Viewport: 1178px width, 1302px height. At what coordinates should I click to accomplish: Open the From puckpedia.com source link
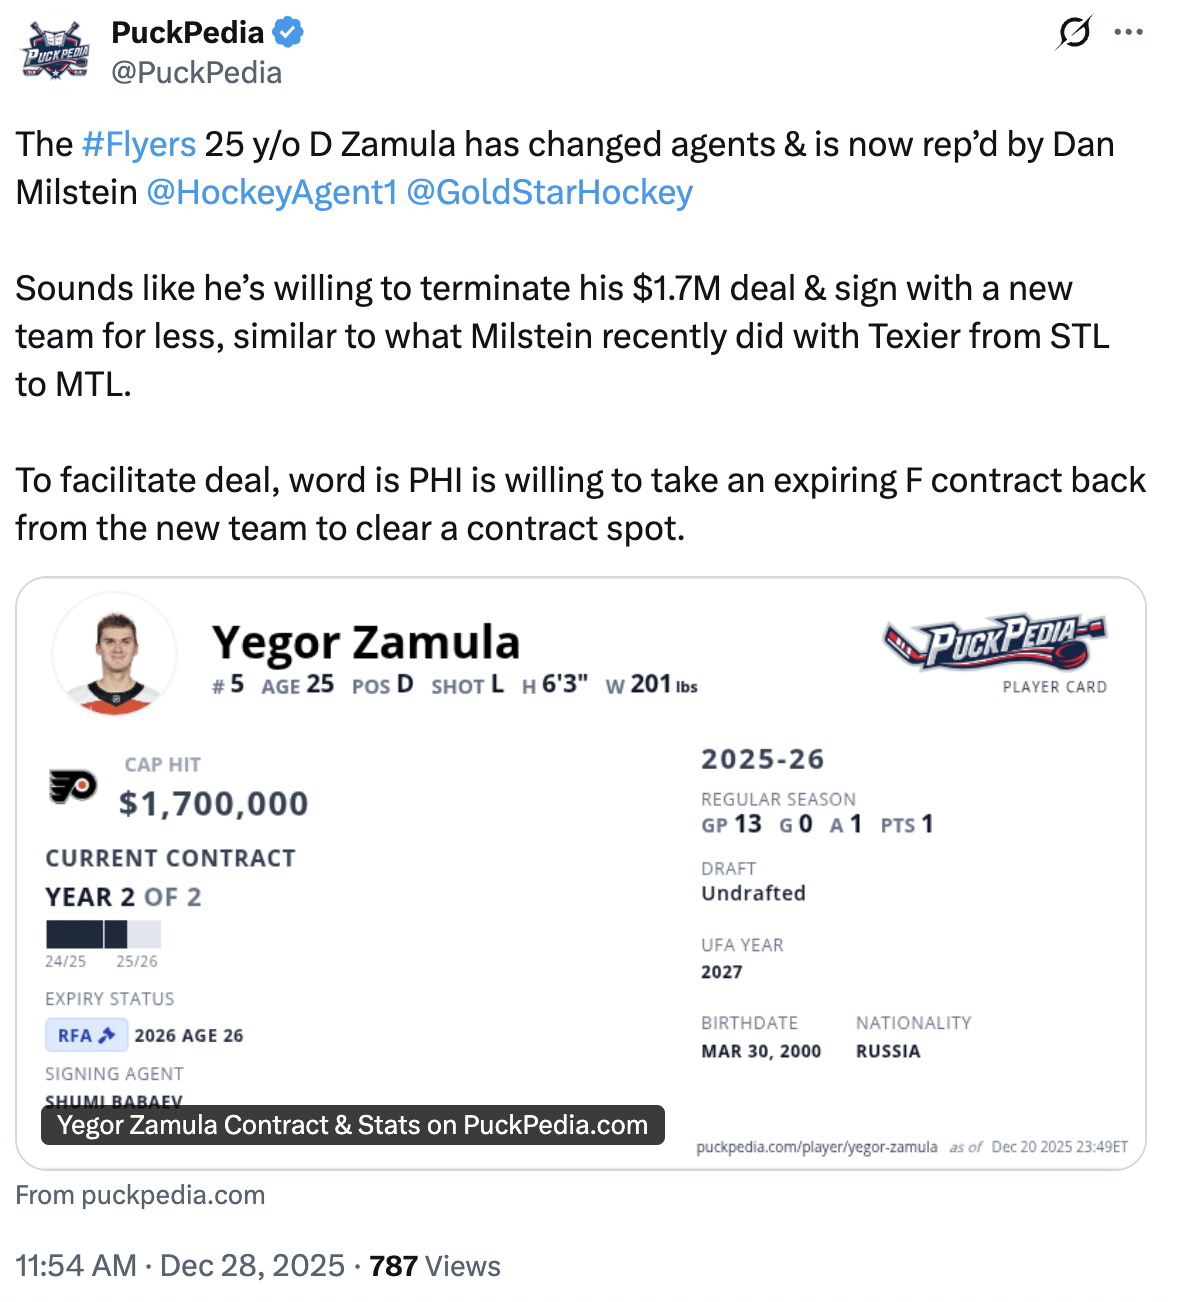(x=140, y=1195)
